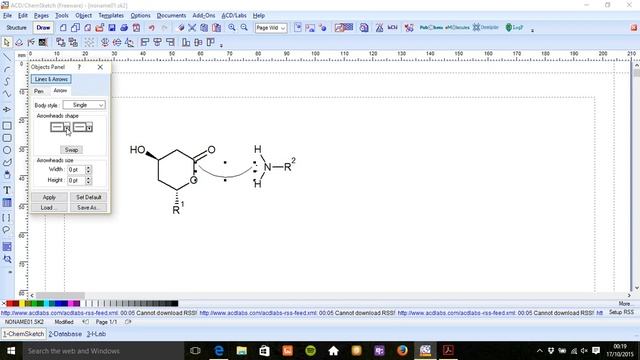Open Firefox from the Windows taskbar
The height and width of the screenshot is (360, 640).
[402, 351]
